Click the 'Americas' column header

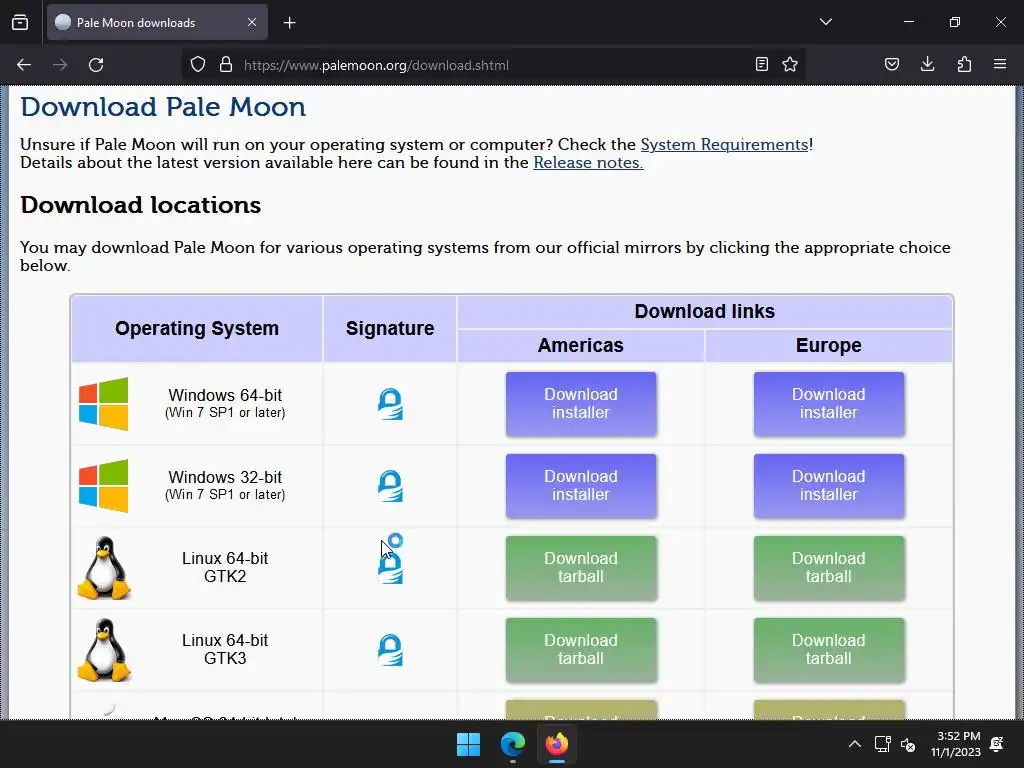click(x=581, y=345)
